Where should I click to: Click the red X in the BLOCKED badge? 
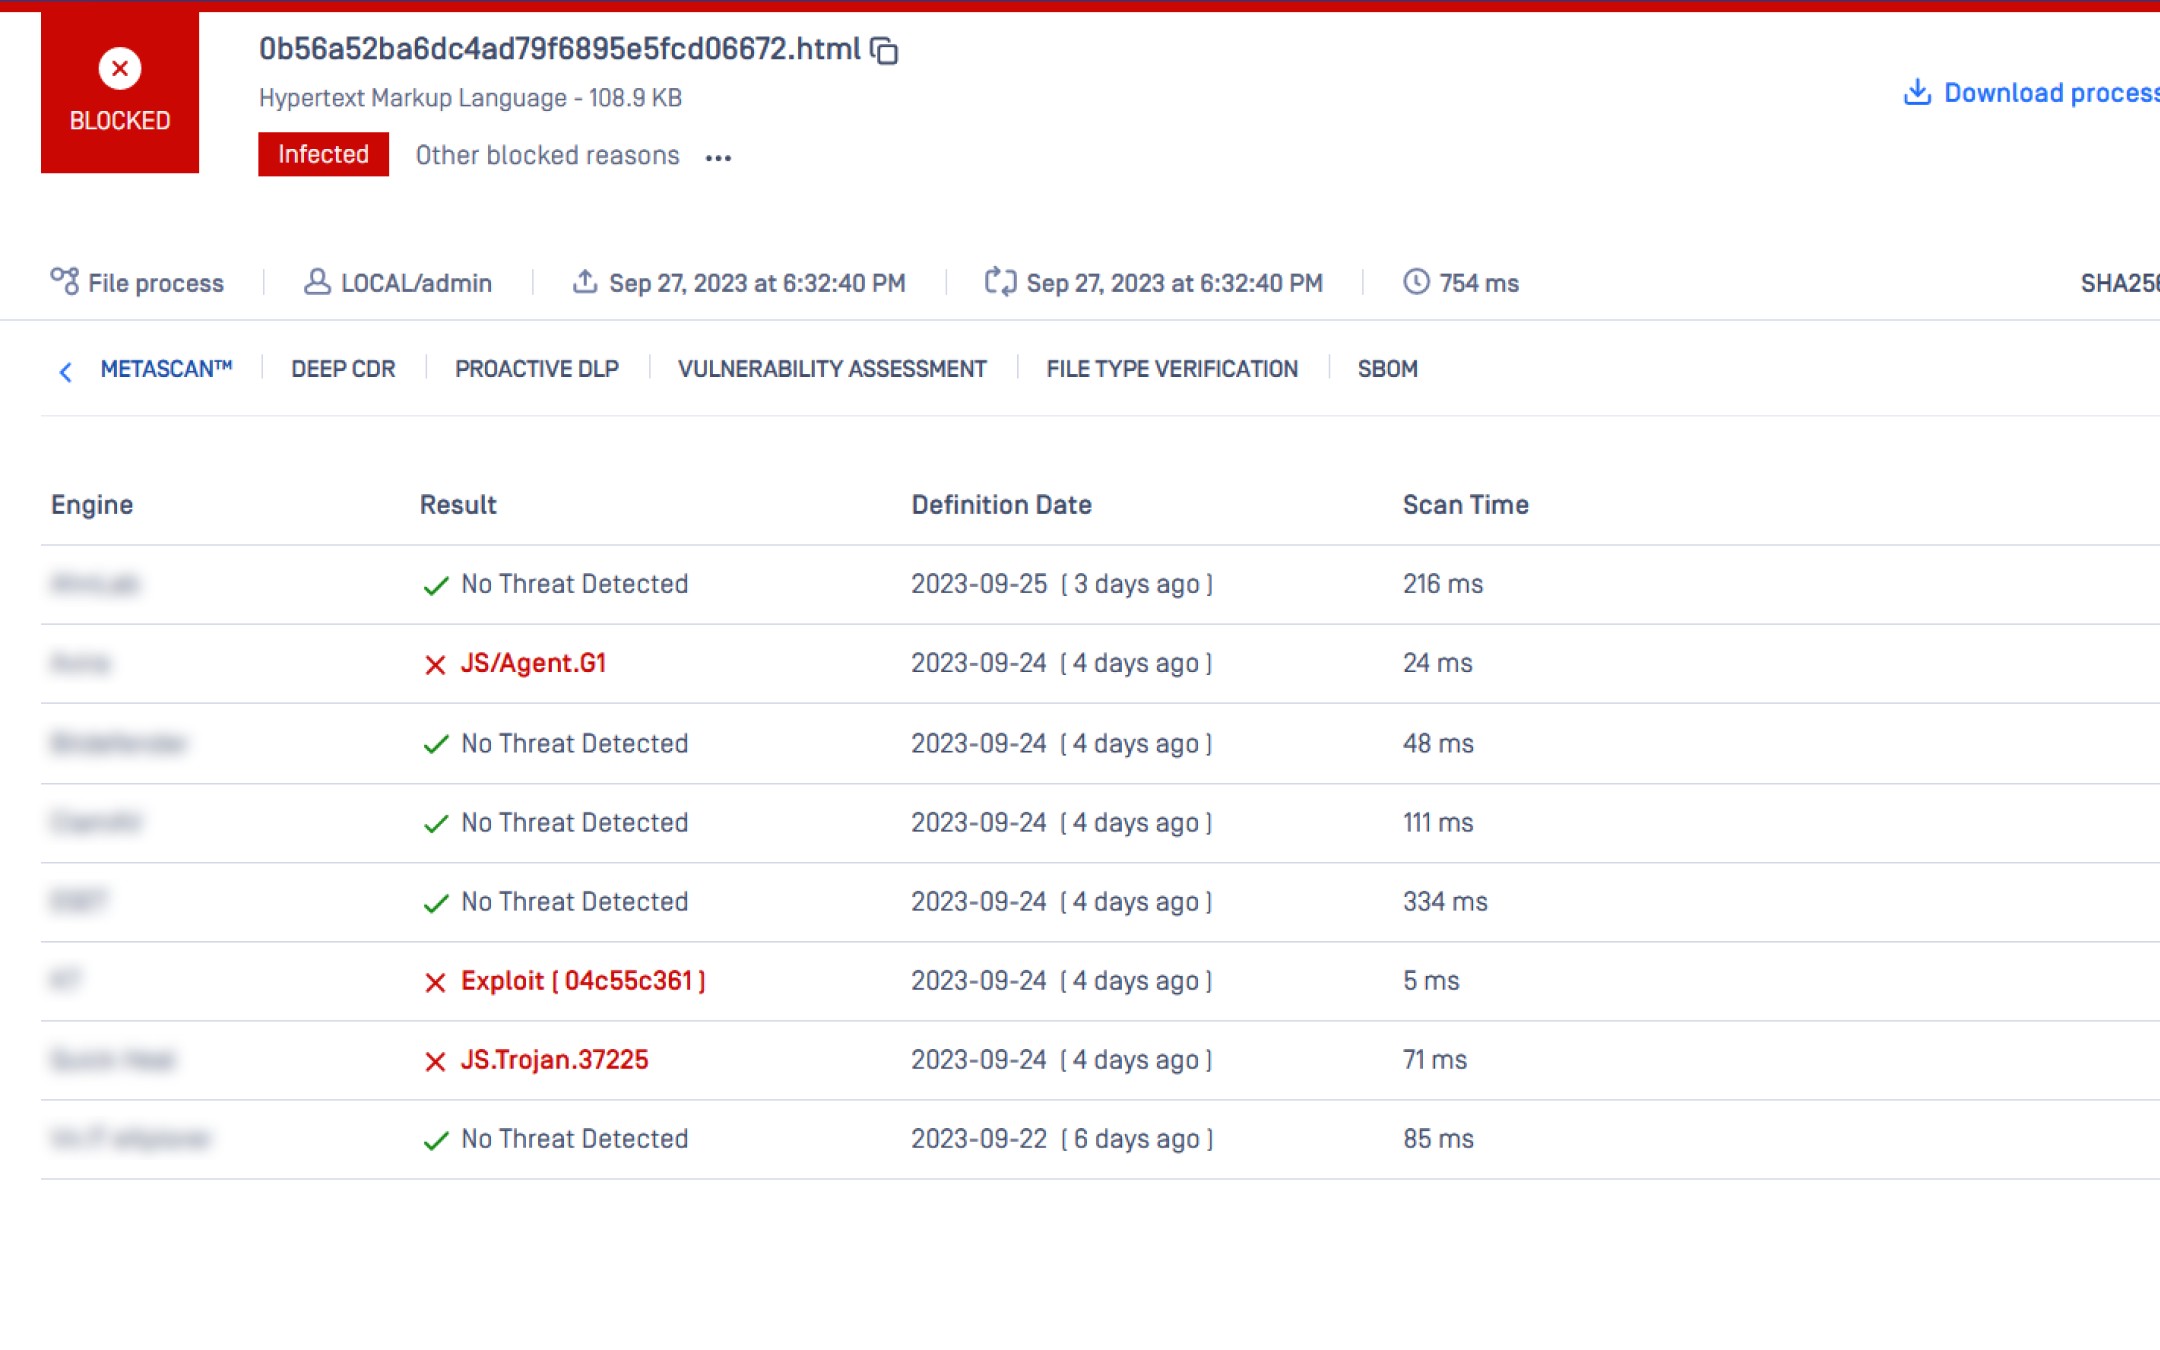(119, 68)
